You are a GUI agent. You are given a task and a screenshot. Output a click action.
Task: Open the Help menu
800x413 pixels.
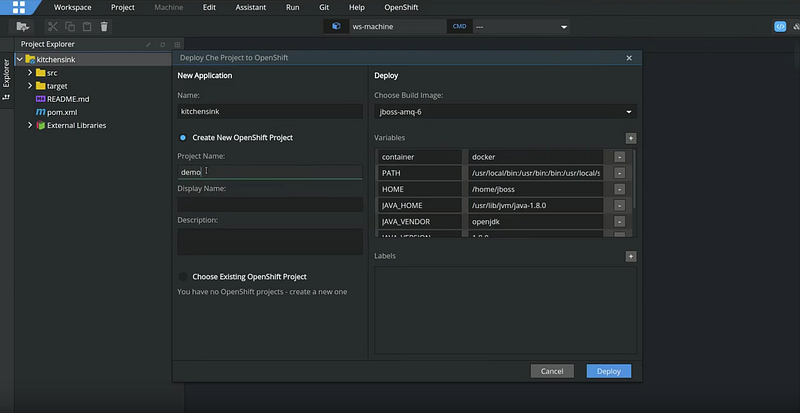pos(357,8)
